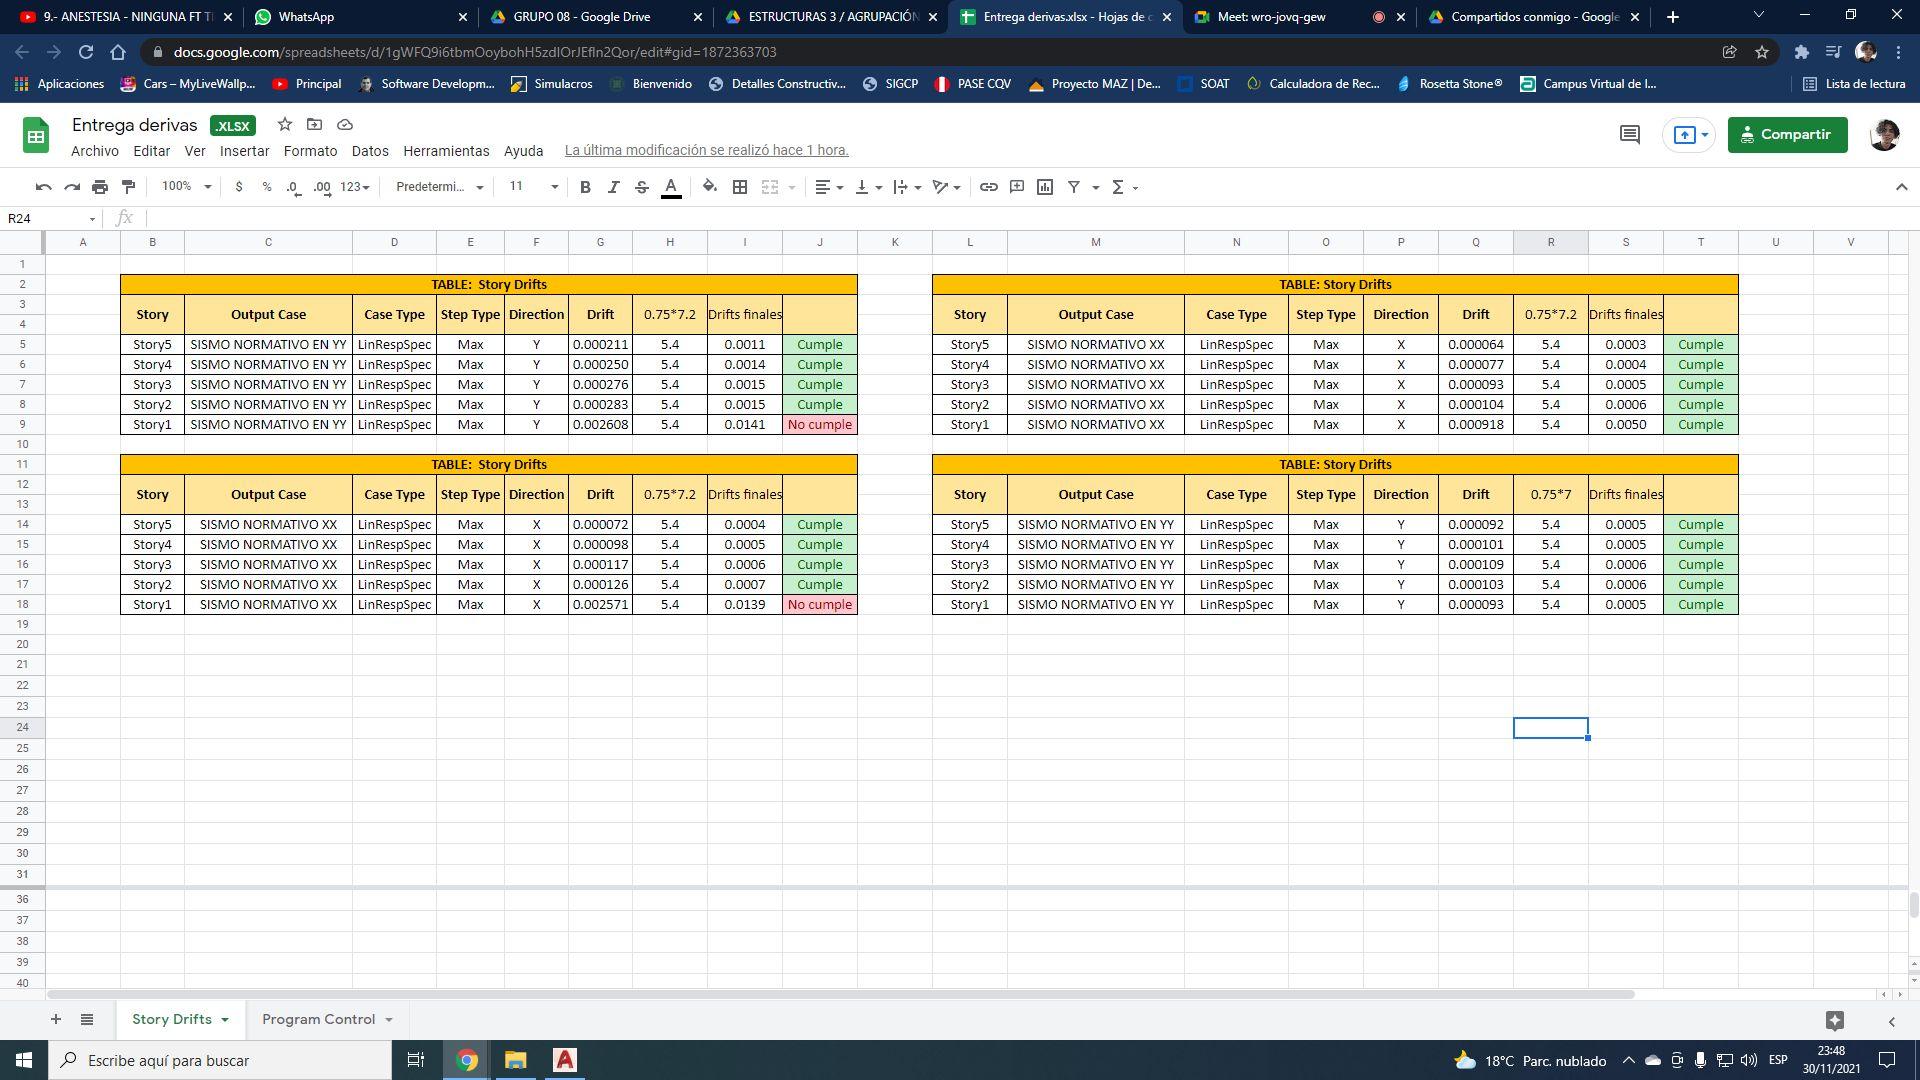Open the zoom 100% dropdown
The width and height of the screenshot is (1920, 1080).
pyautogui.click(x=186, y=187)
